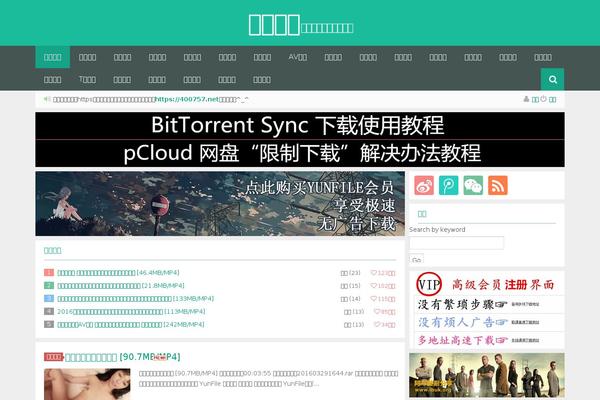Open the ranked post labeled [46.4MB/MP4]
This screenshot has width=600, height=400.
118,273
